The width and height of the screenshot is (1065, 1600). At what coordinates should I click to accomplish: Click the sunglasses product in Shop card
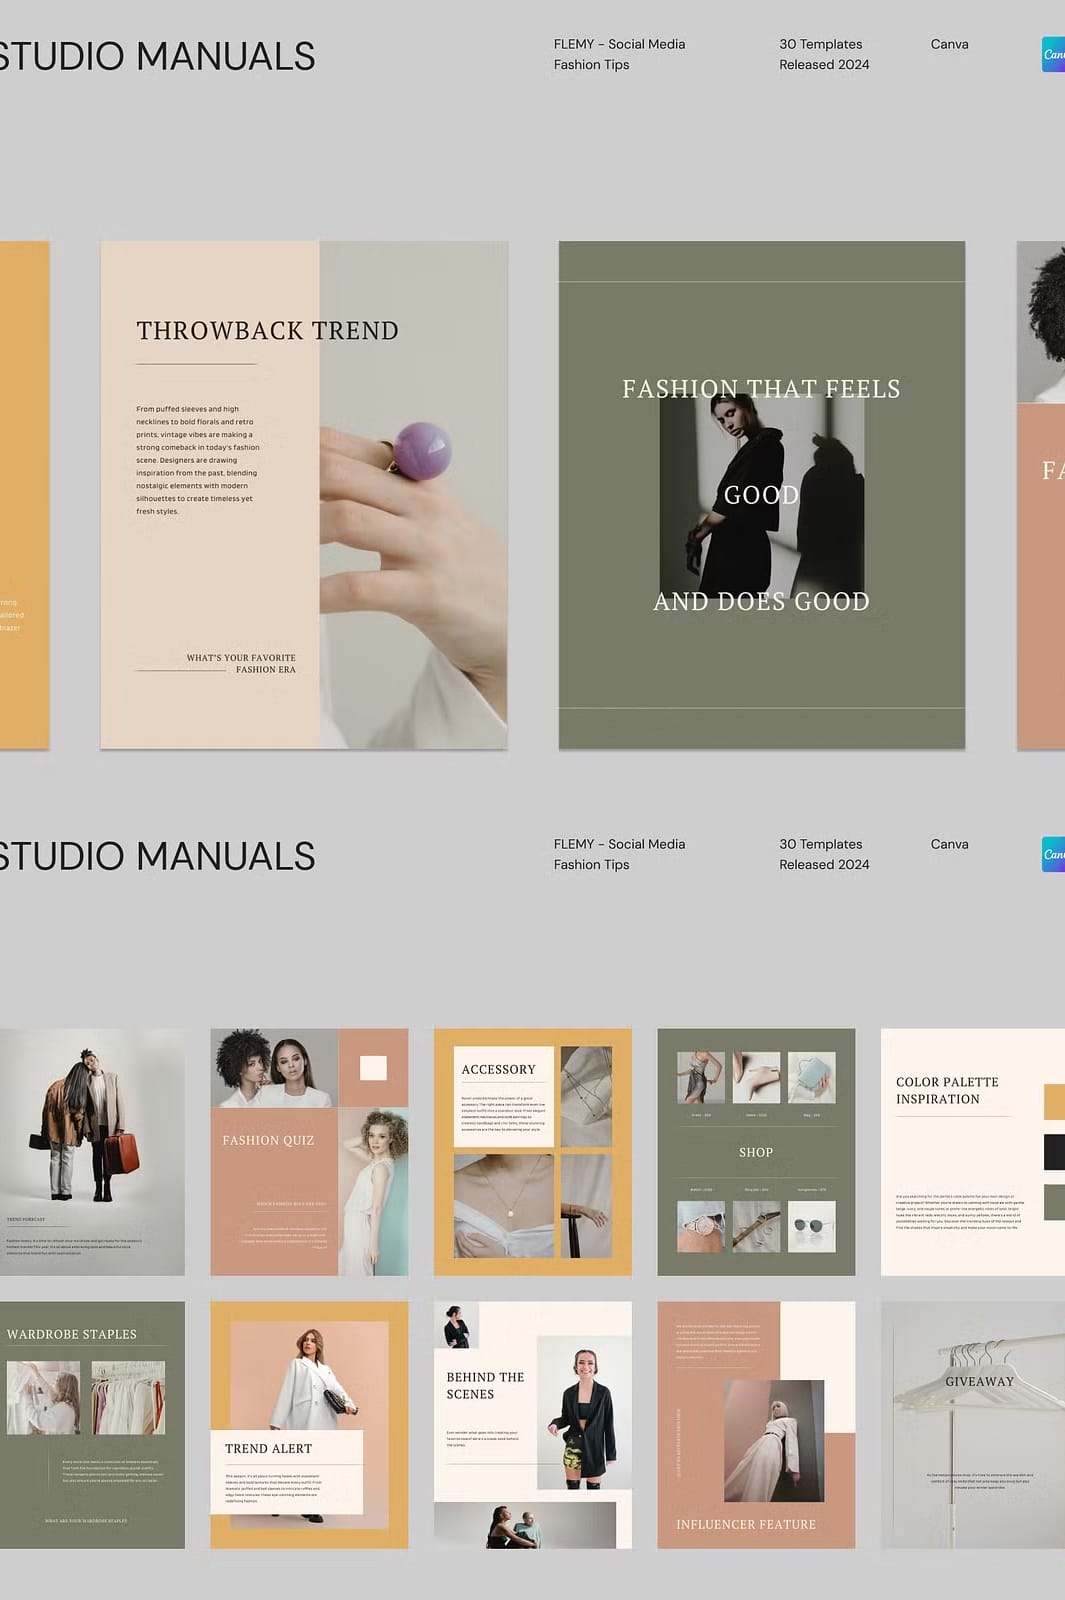tap(811, 1226)
